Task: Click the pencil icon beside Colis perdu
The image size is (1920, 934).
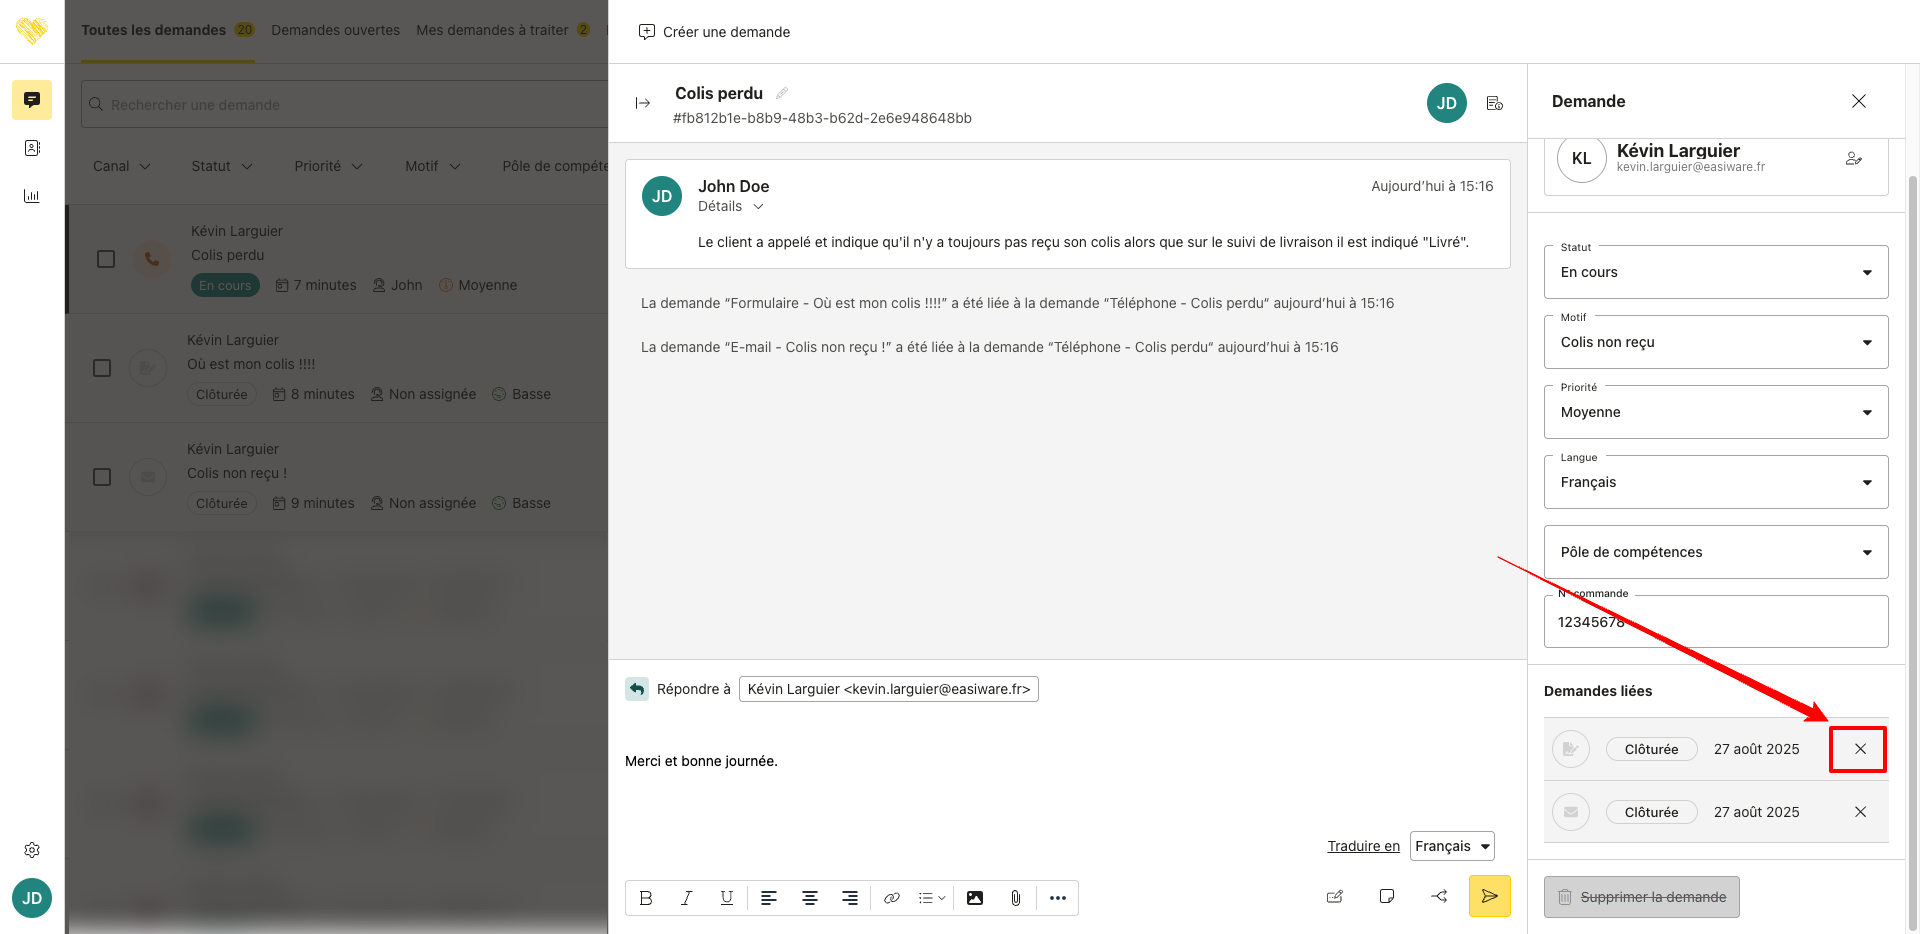Action: (x=782, y=93)
